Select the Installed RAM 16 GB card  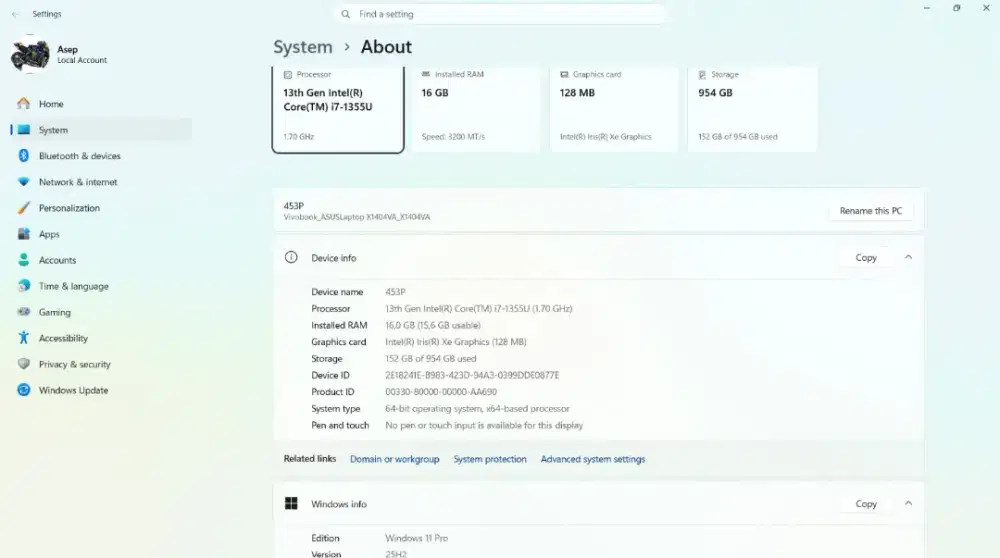click(x=476, y=108)
